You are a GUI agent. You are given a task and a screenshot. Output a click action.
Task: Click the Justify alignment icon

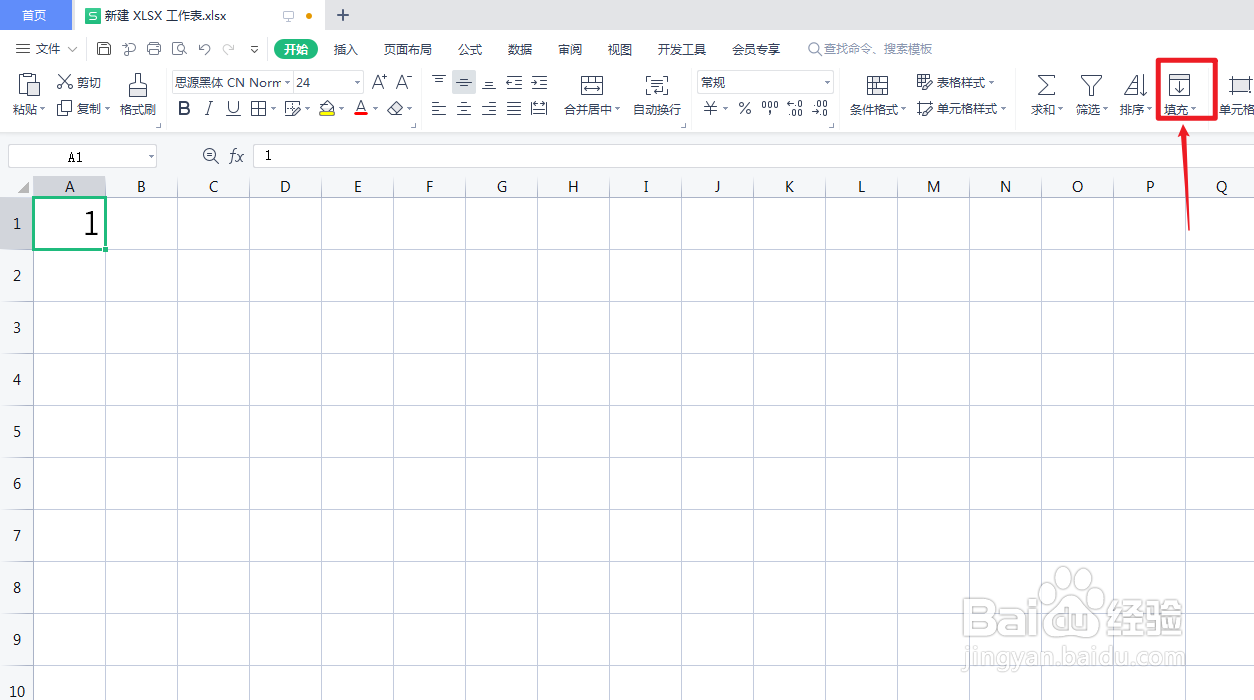click(514, 109)
